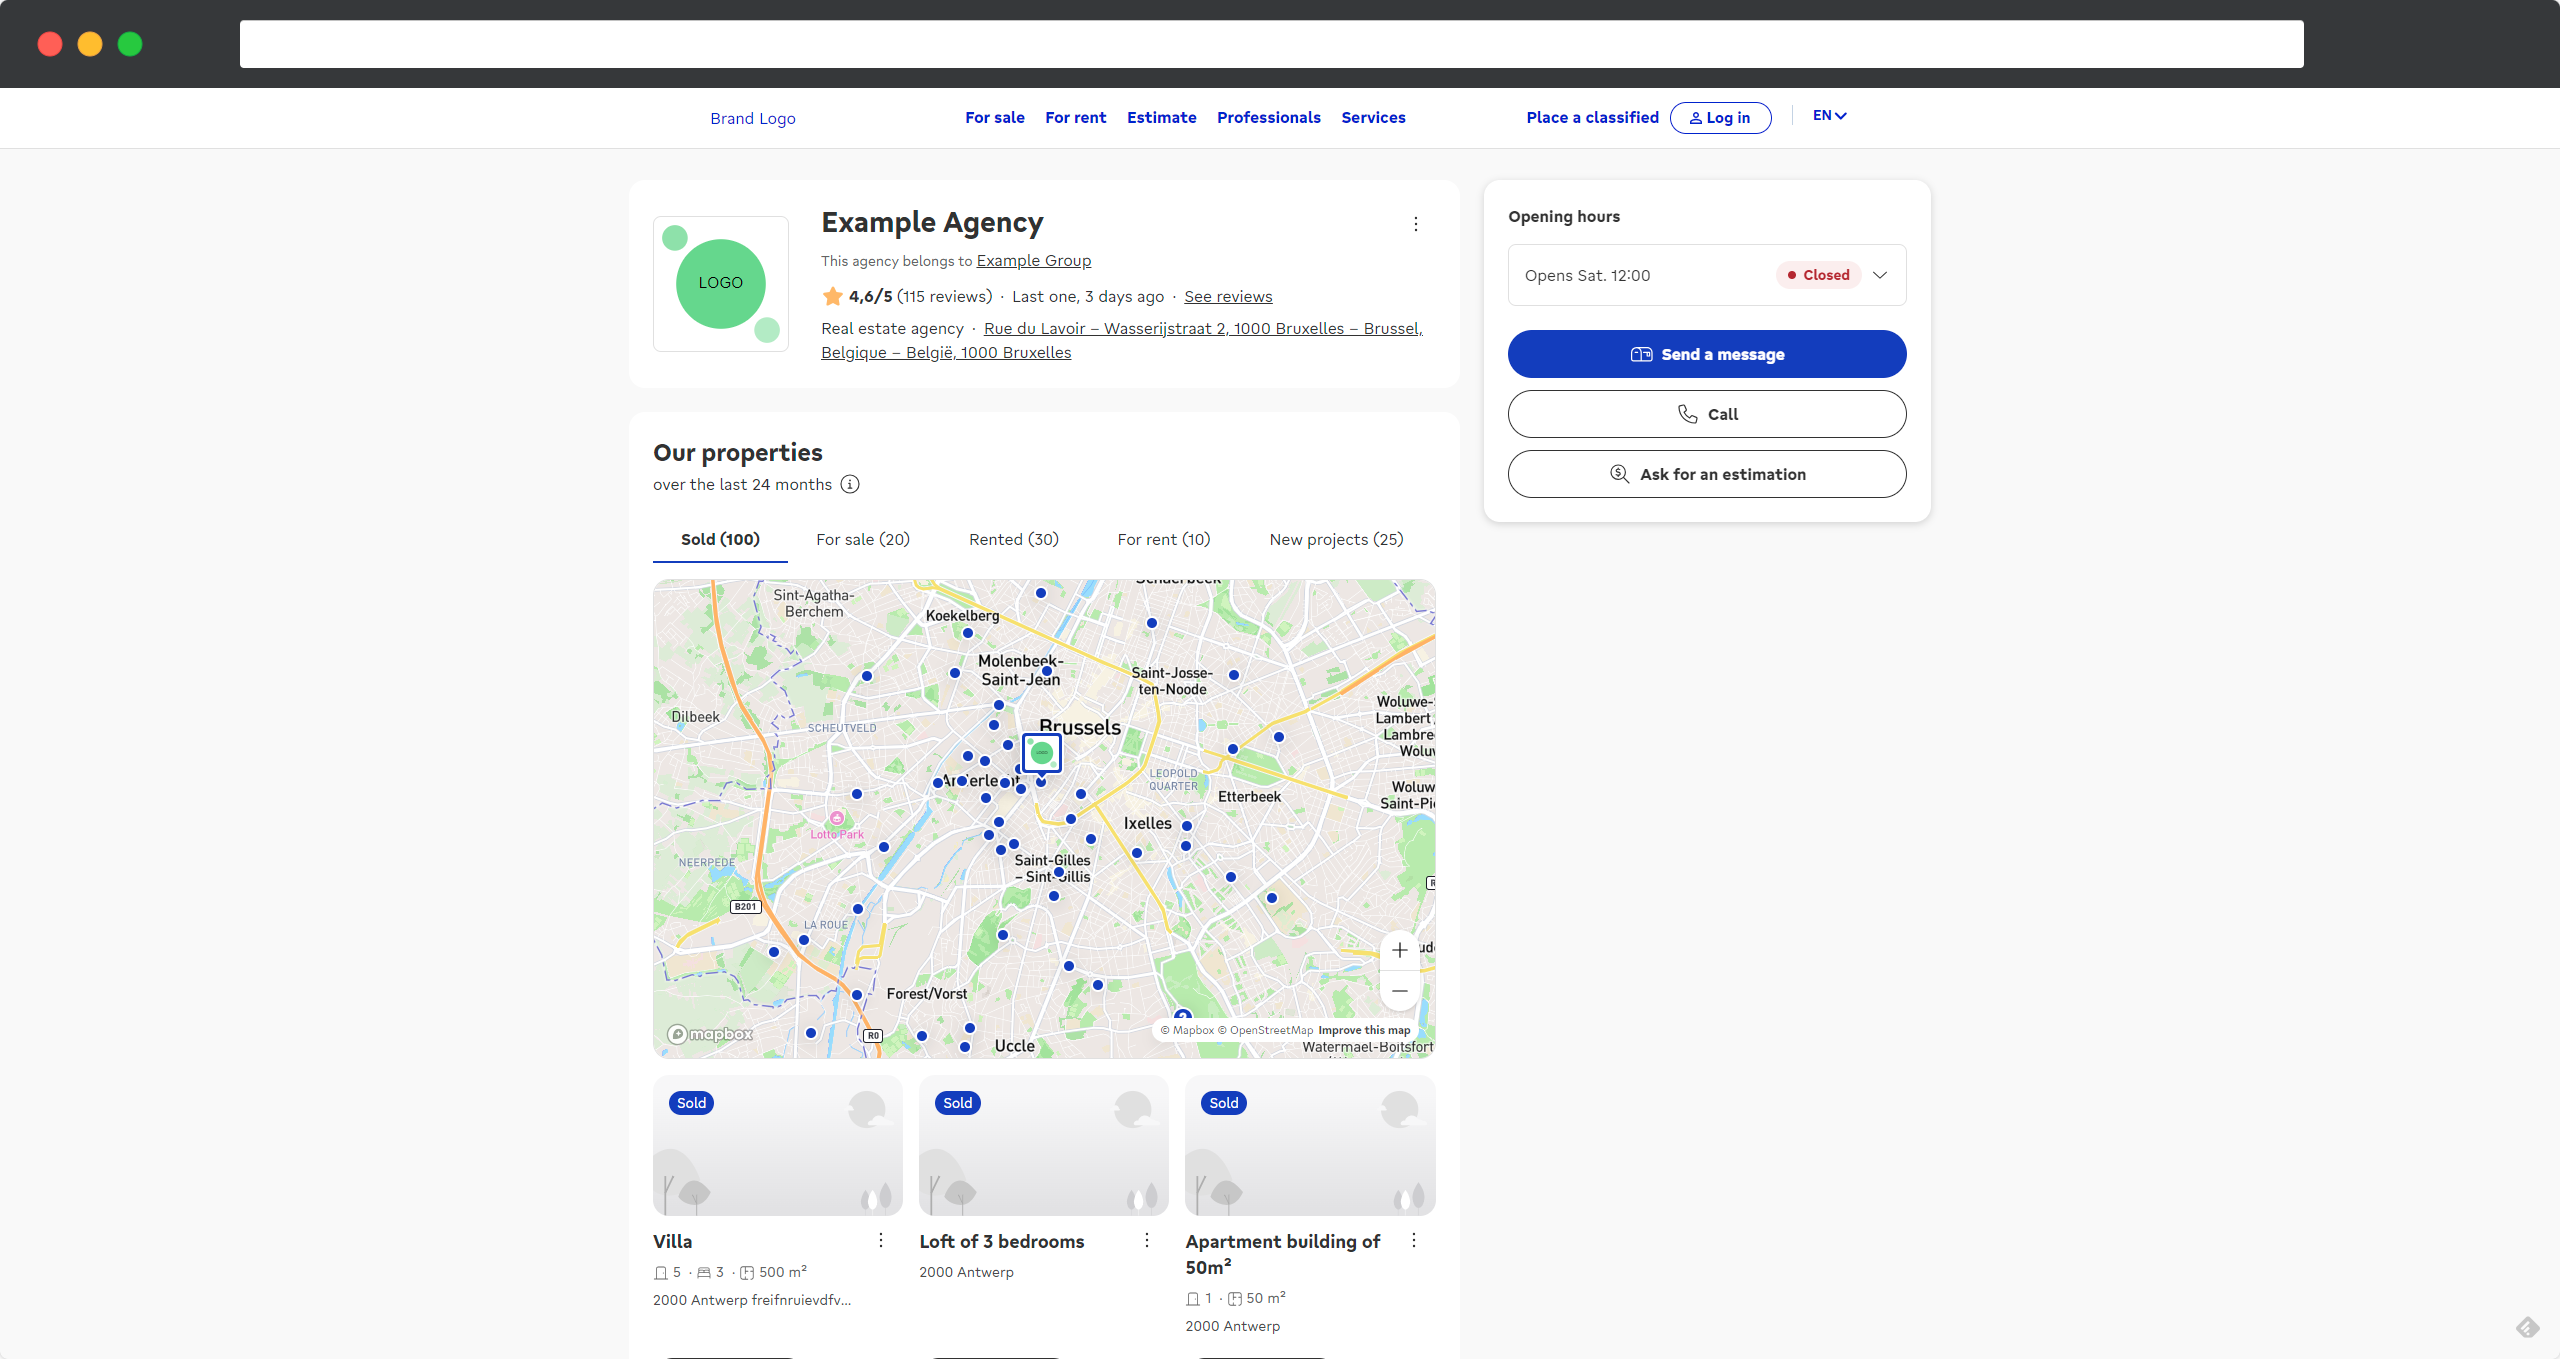
Task: Click the Brussels label on the map
Action: click(x=1080, y=727)
